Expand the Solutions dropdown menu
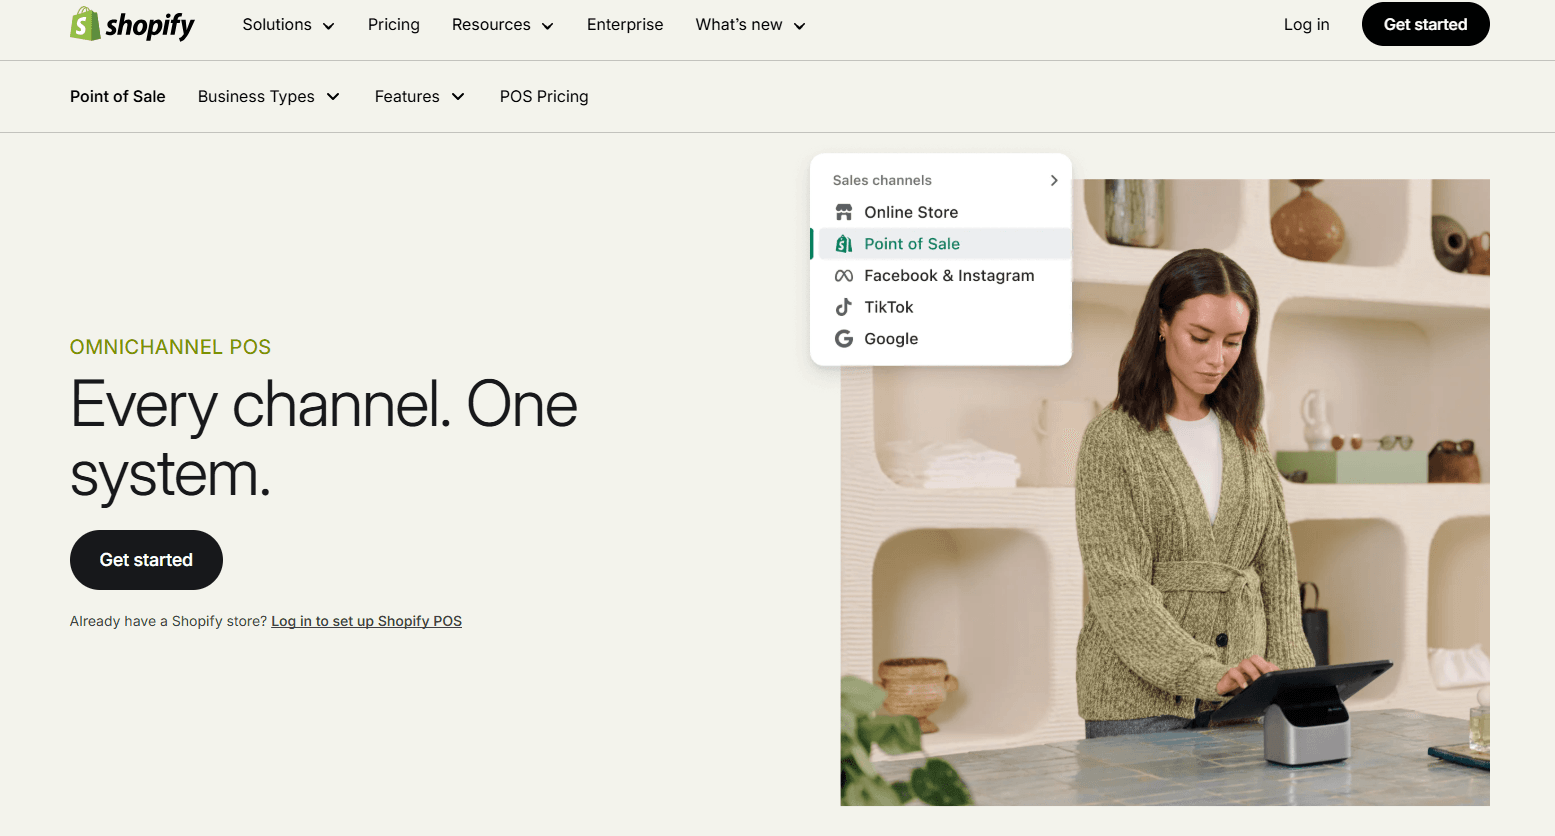1555x836 pixels. (x=288, y=25)
